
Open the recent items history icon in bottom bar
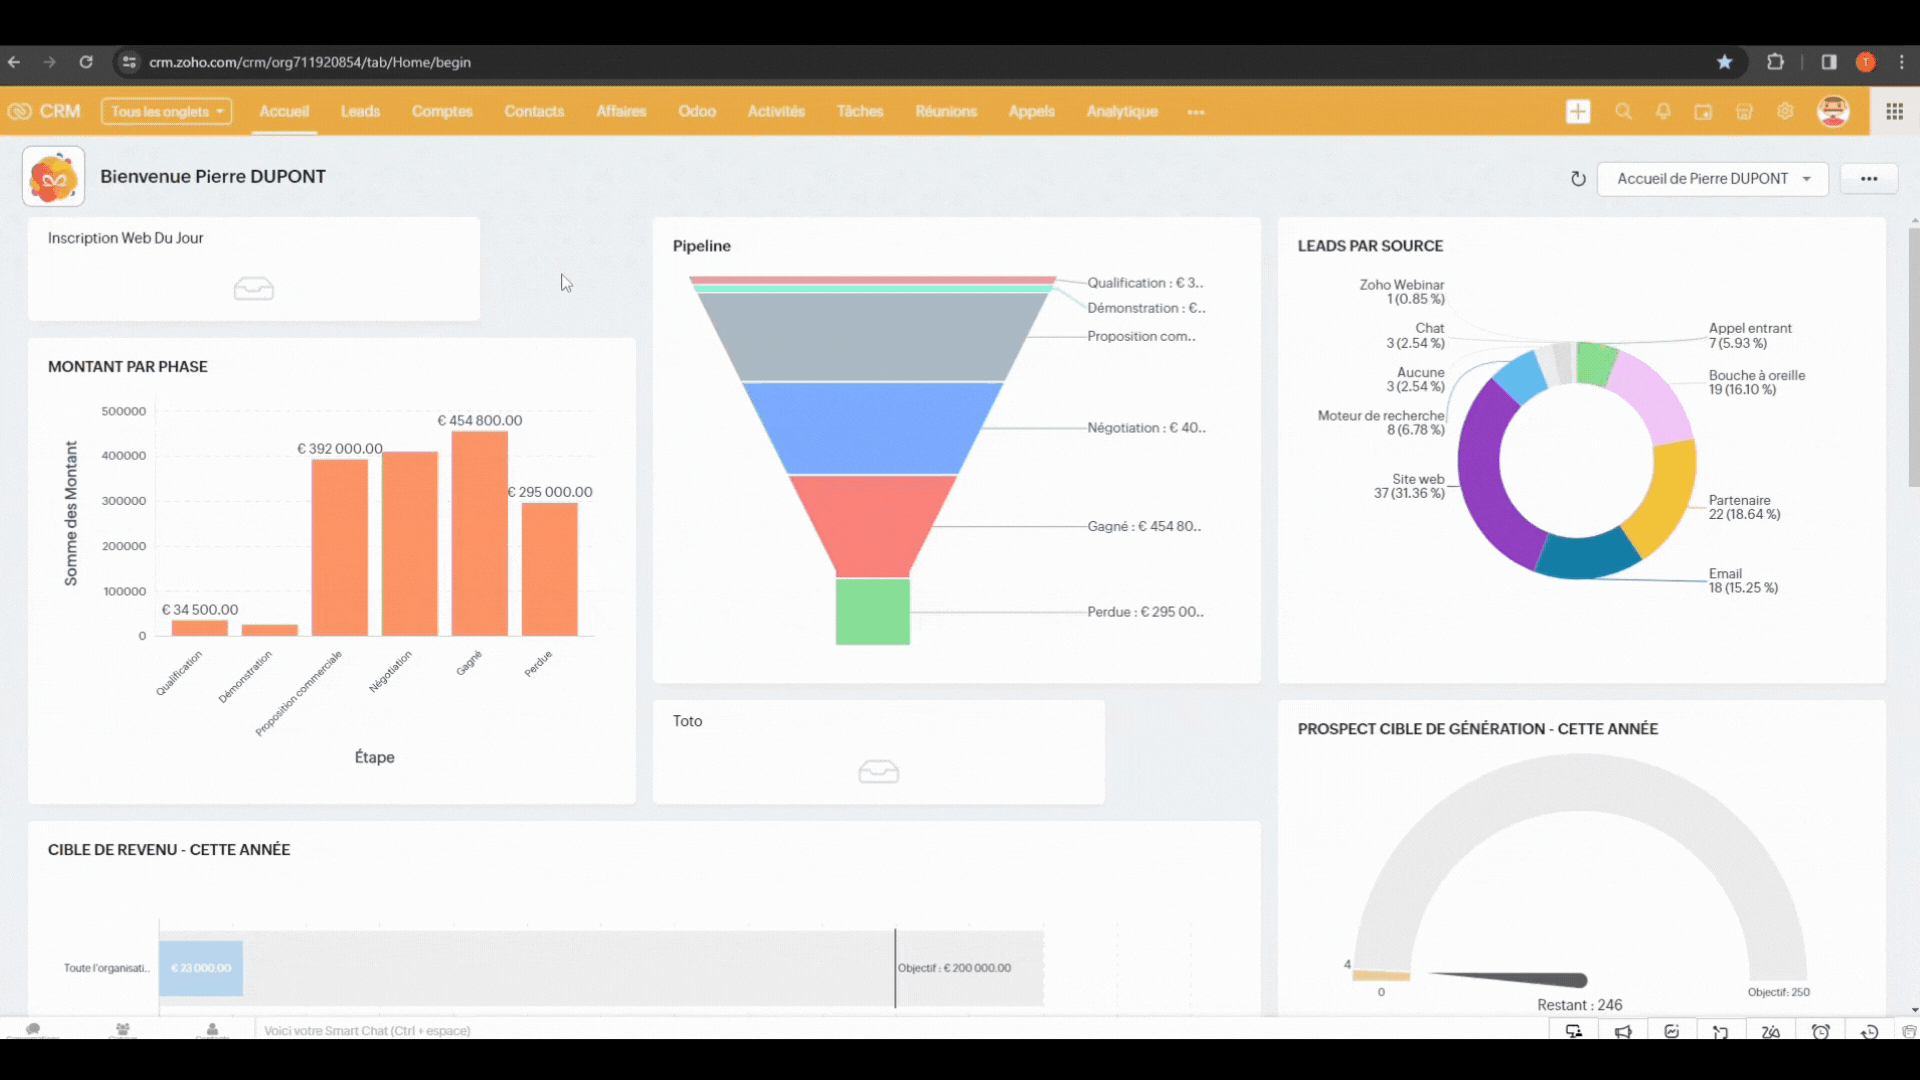(1869, 1031)
